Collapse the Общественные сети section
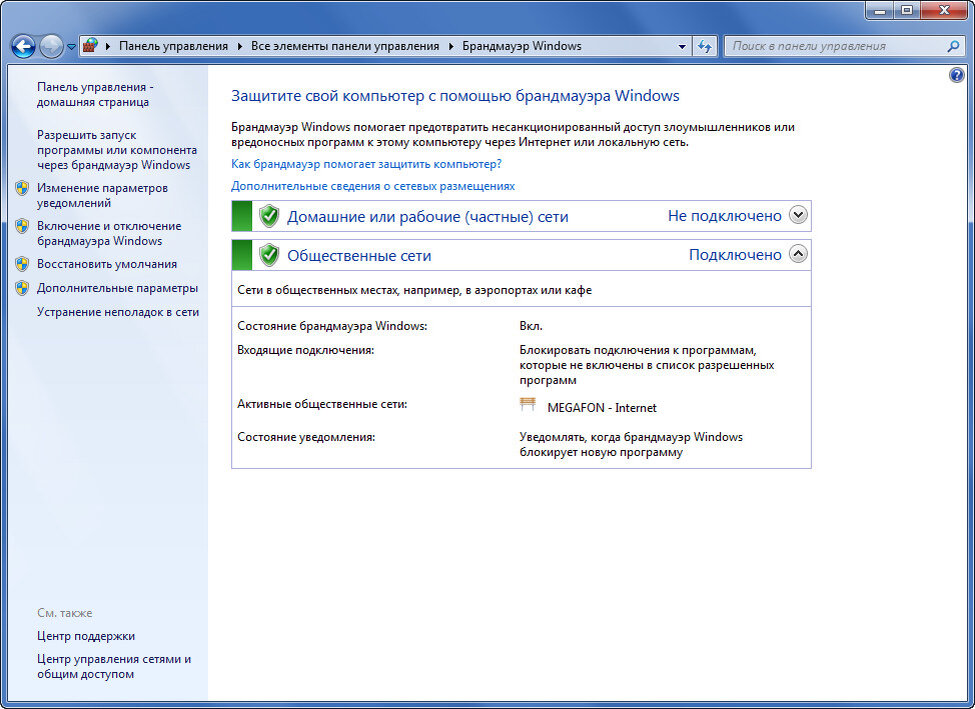This screenshot has width=975, height=709. (x=797, y=254)
